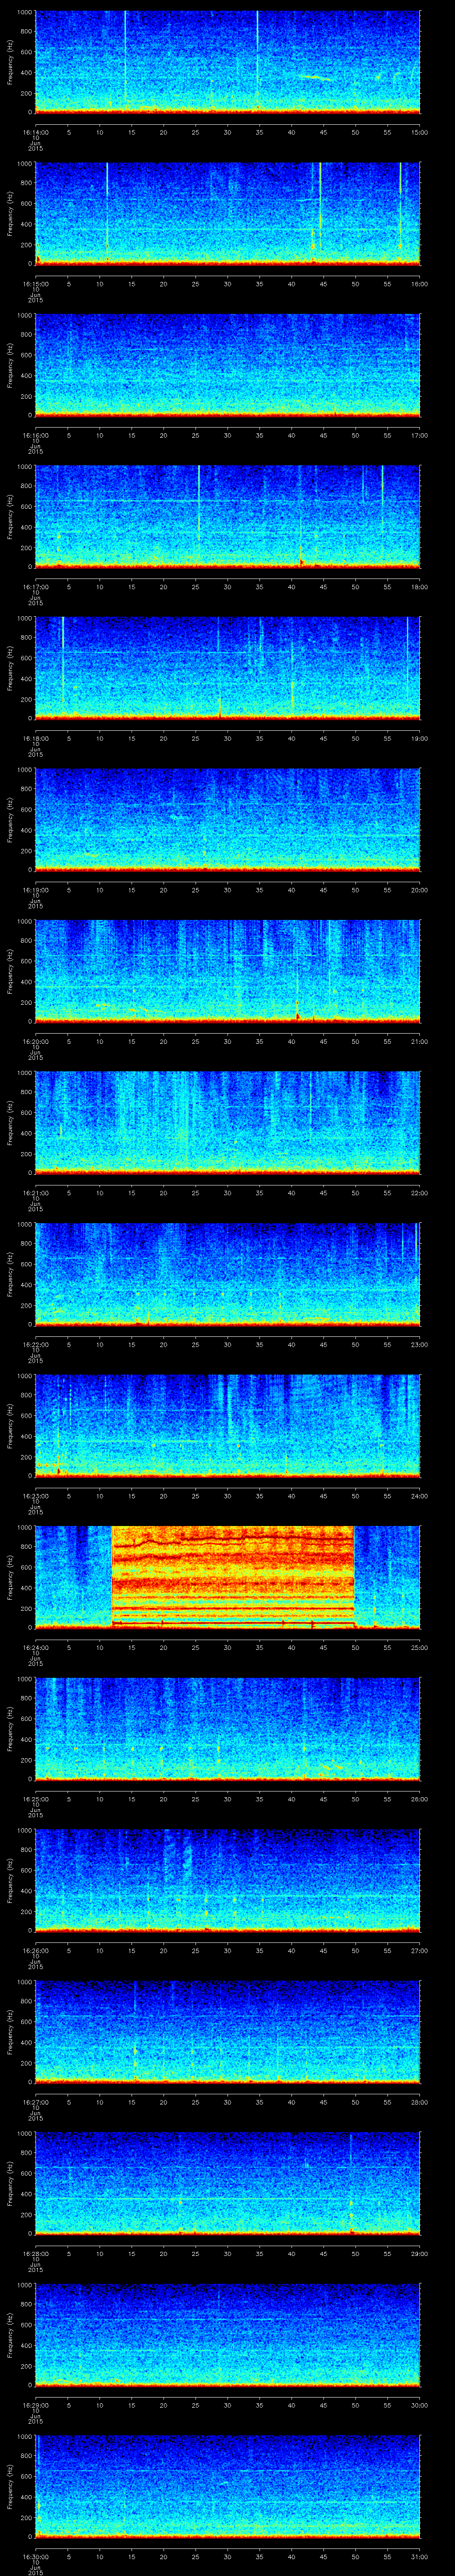Image resolution: width=455 pixels, height=2576 pixels.
Task: Click "Frequency (Hz)" label of the 16:14:00 panel
Action: pyautogui.click(x=10, y=62)
